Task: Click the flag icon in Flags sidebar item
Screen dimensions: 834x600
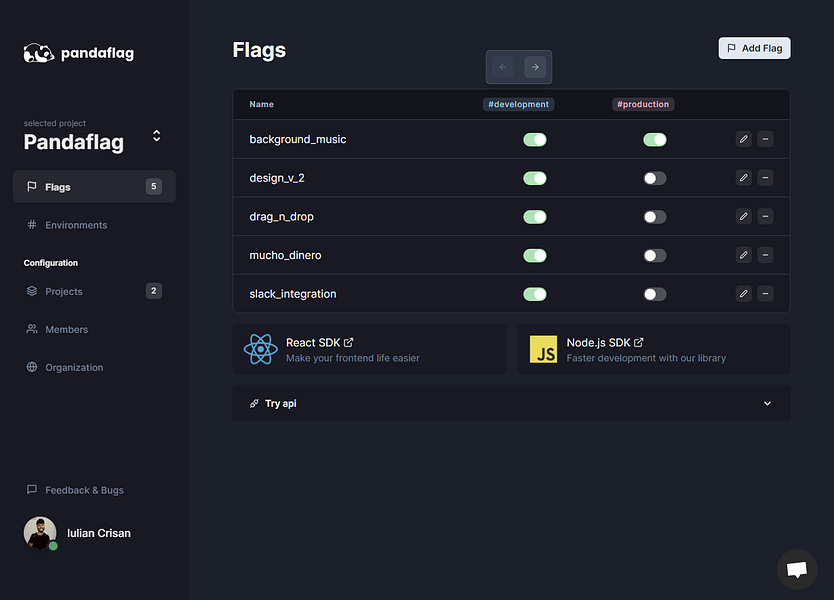Action: click(32, 186)
